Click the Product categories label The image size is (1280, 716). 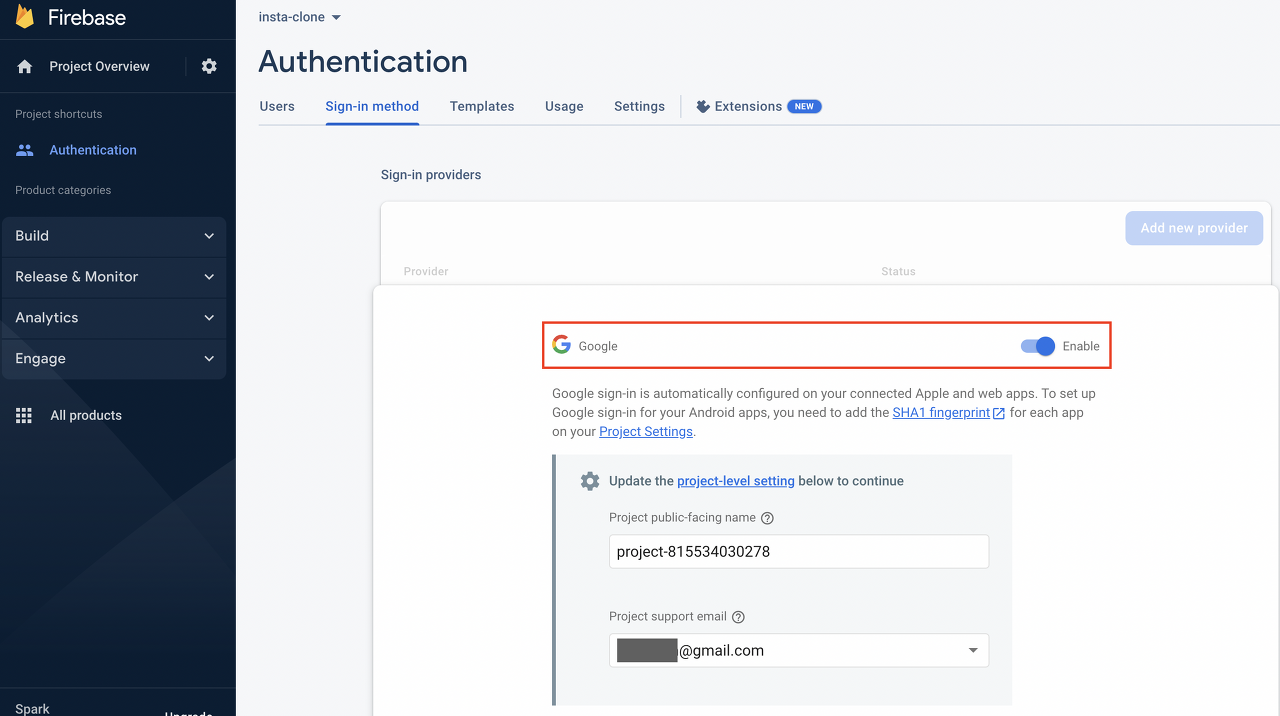63,190
